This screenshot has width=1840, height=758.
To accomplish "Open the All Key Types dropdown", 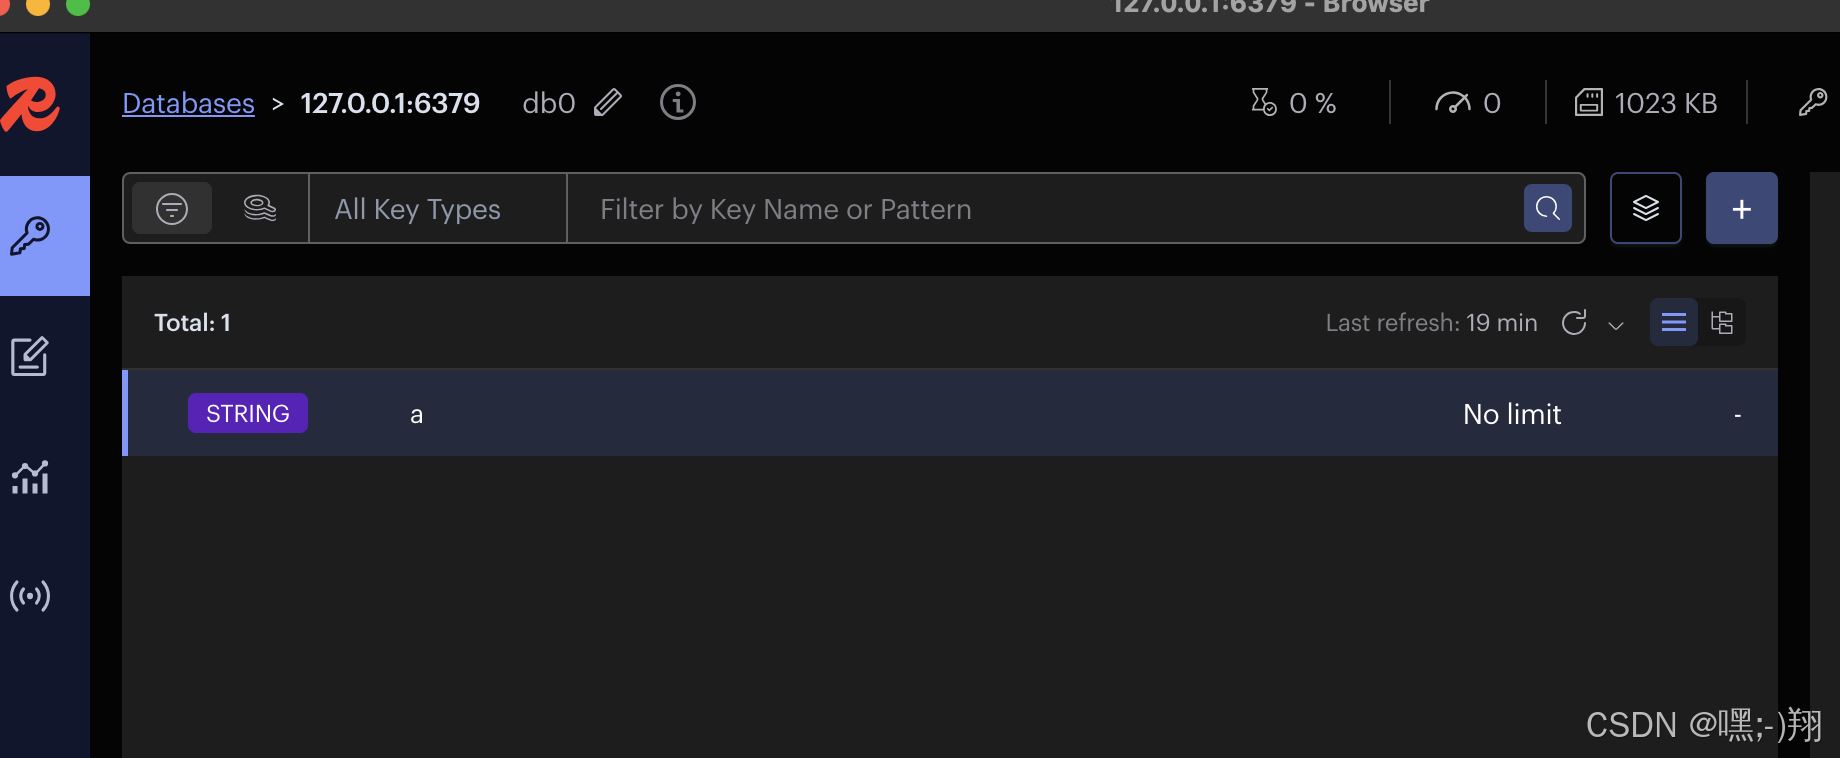I will (438, 208).
